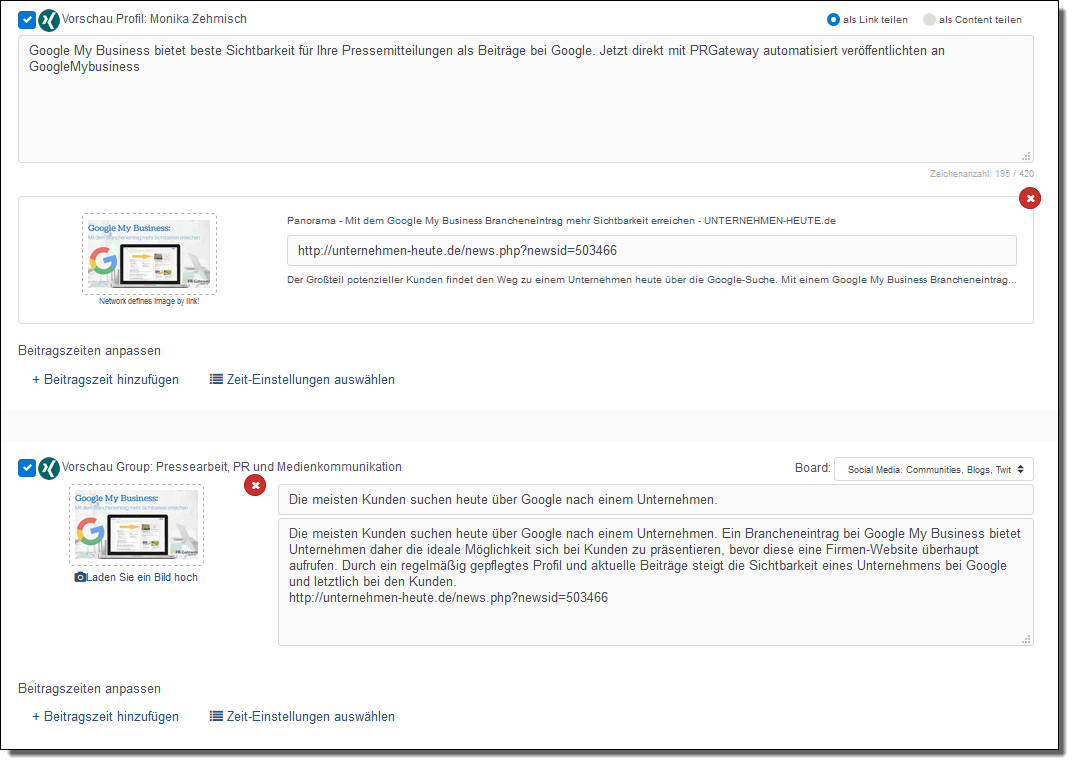Click into the group post body text area

[655, 582]
